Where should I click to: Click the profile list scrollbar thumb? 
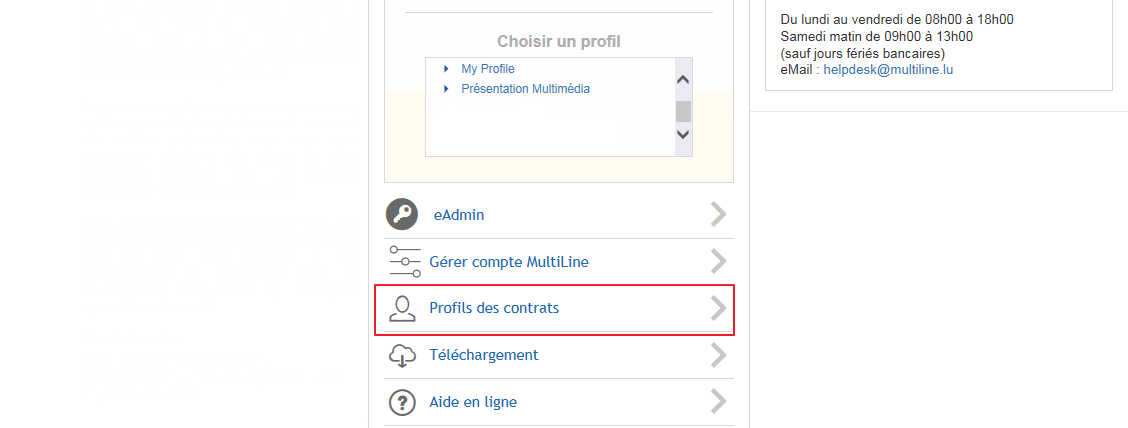pos(683,111)
